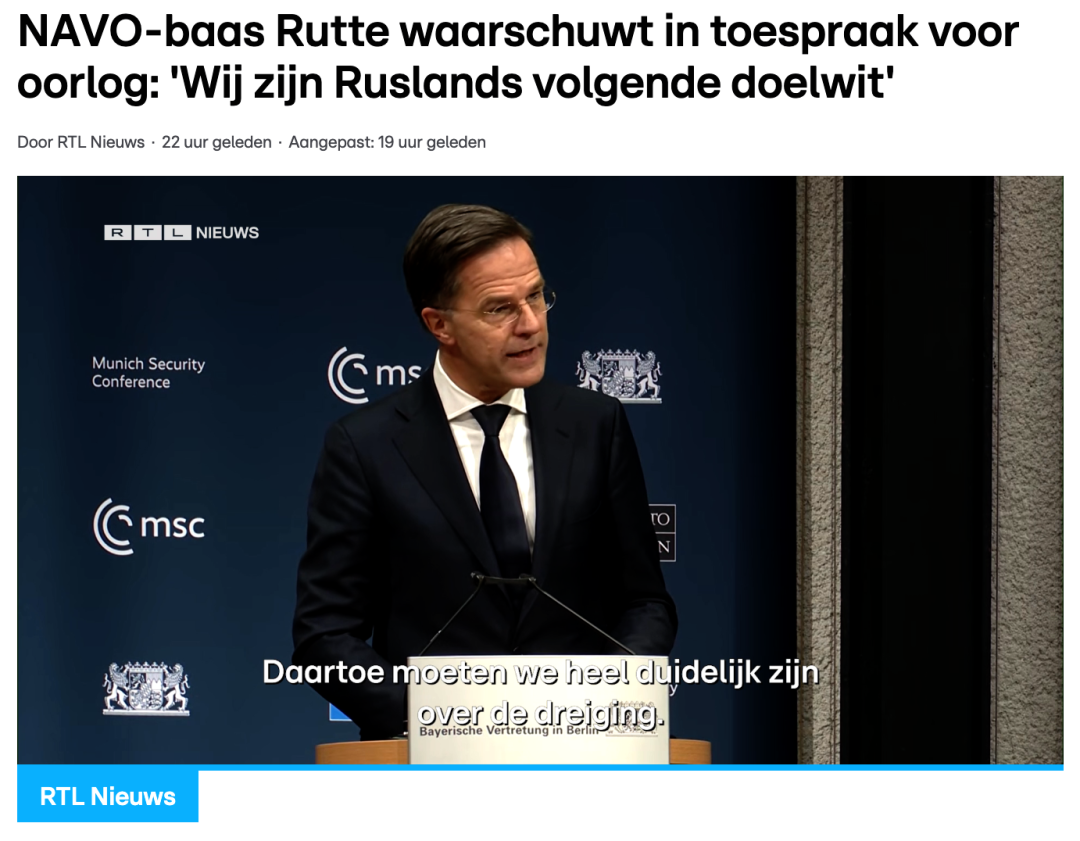Click the dark doorway right of the speaker
The image size is (1080, 841).
[918, 470]
